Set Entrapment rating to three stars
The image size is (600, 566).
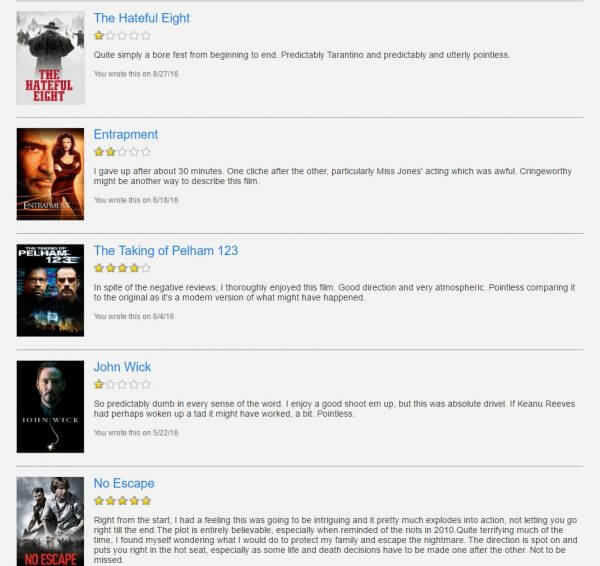click(122, 152)
